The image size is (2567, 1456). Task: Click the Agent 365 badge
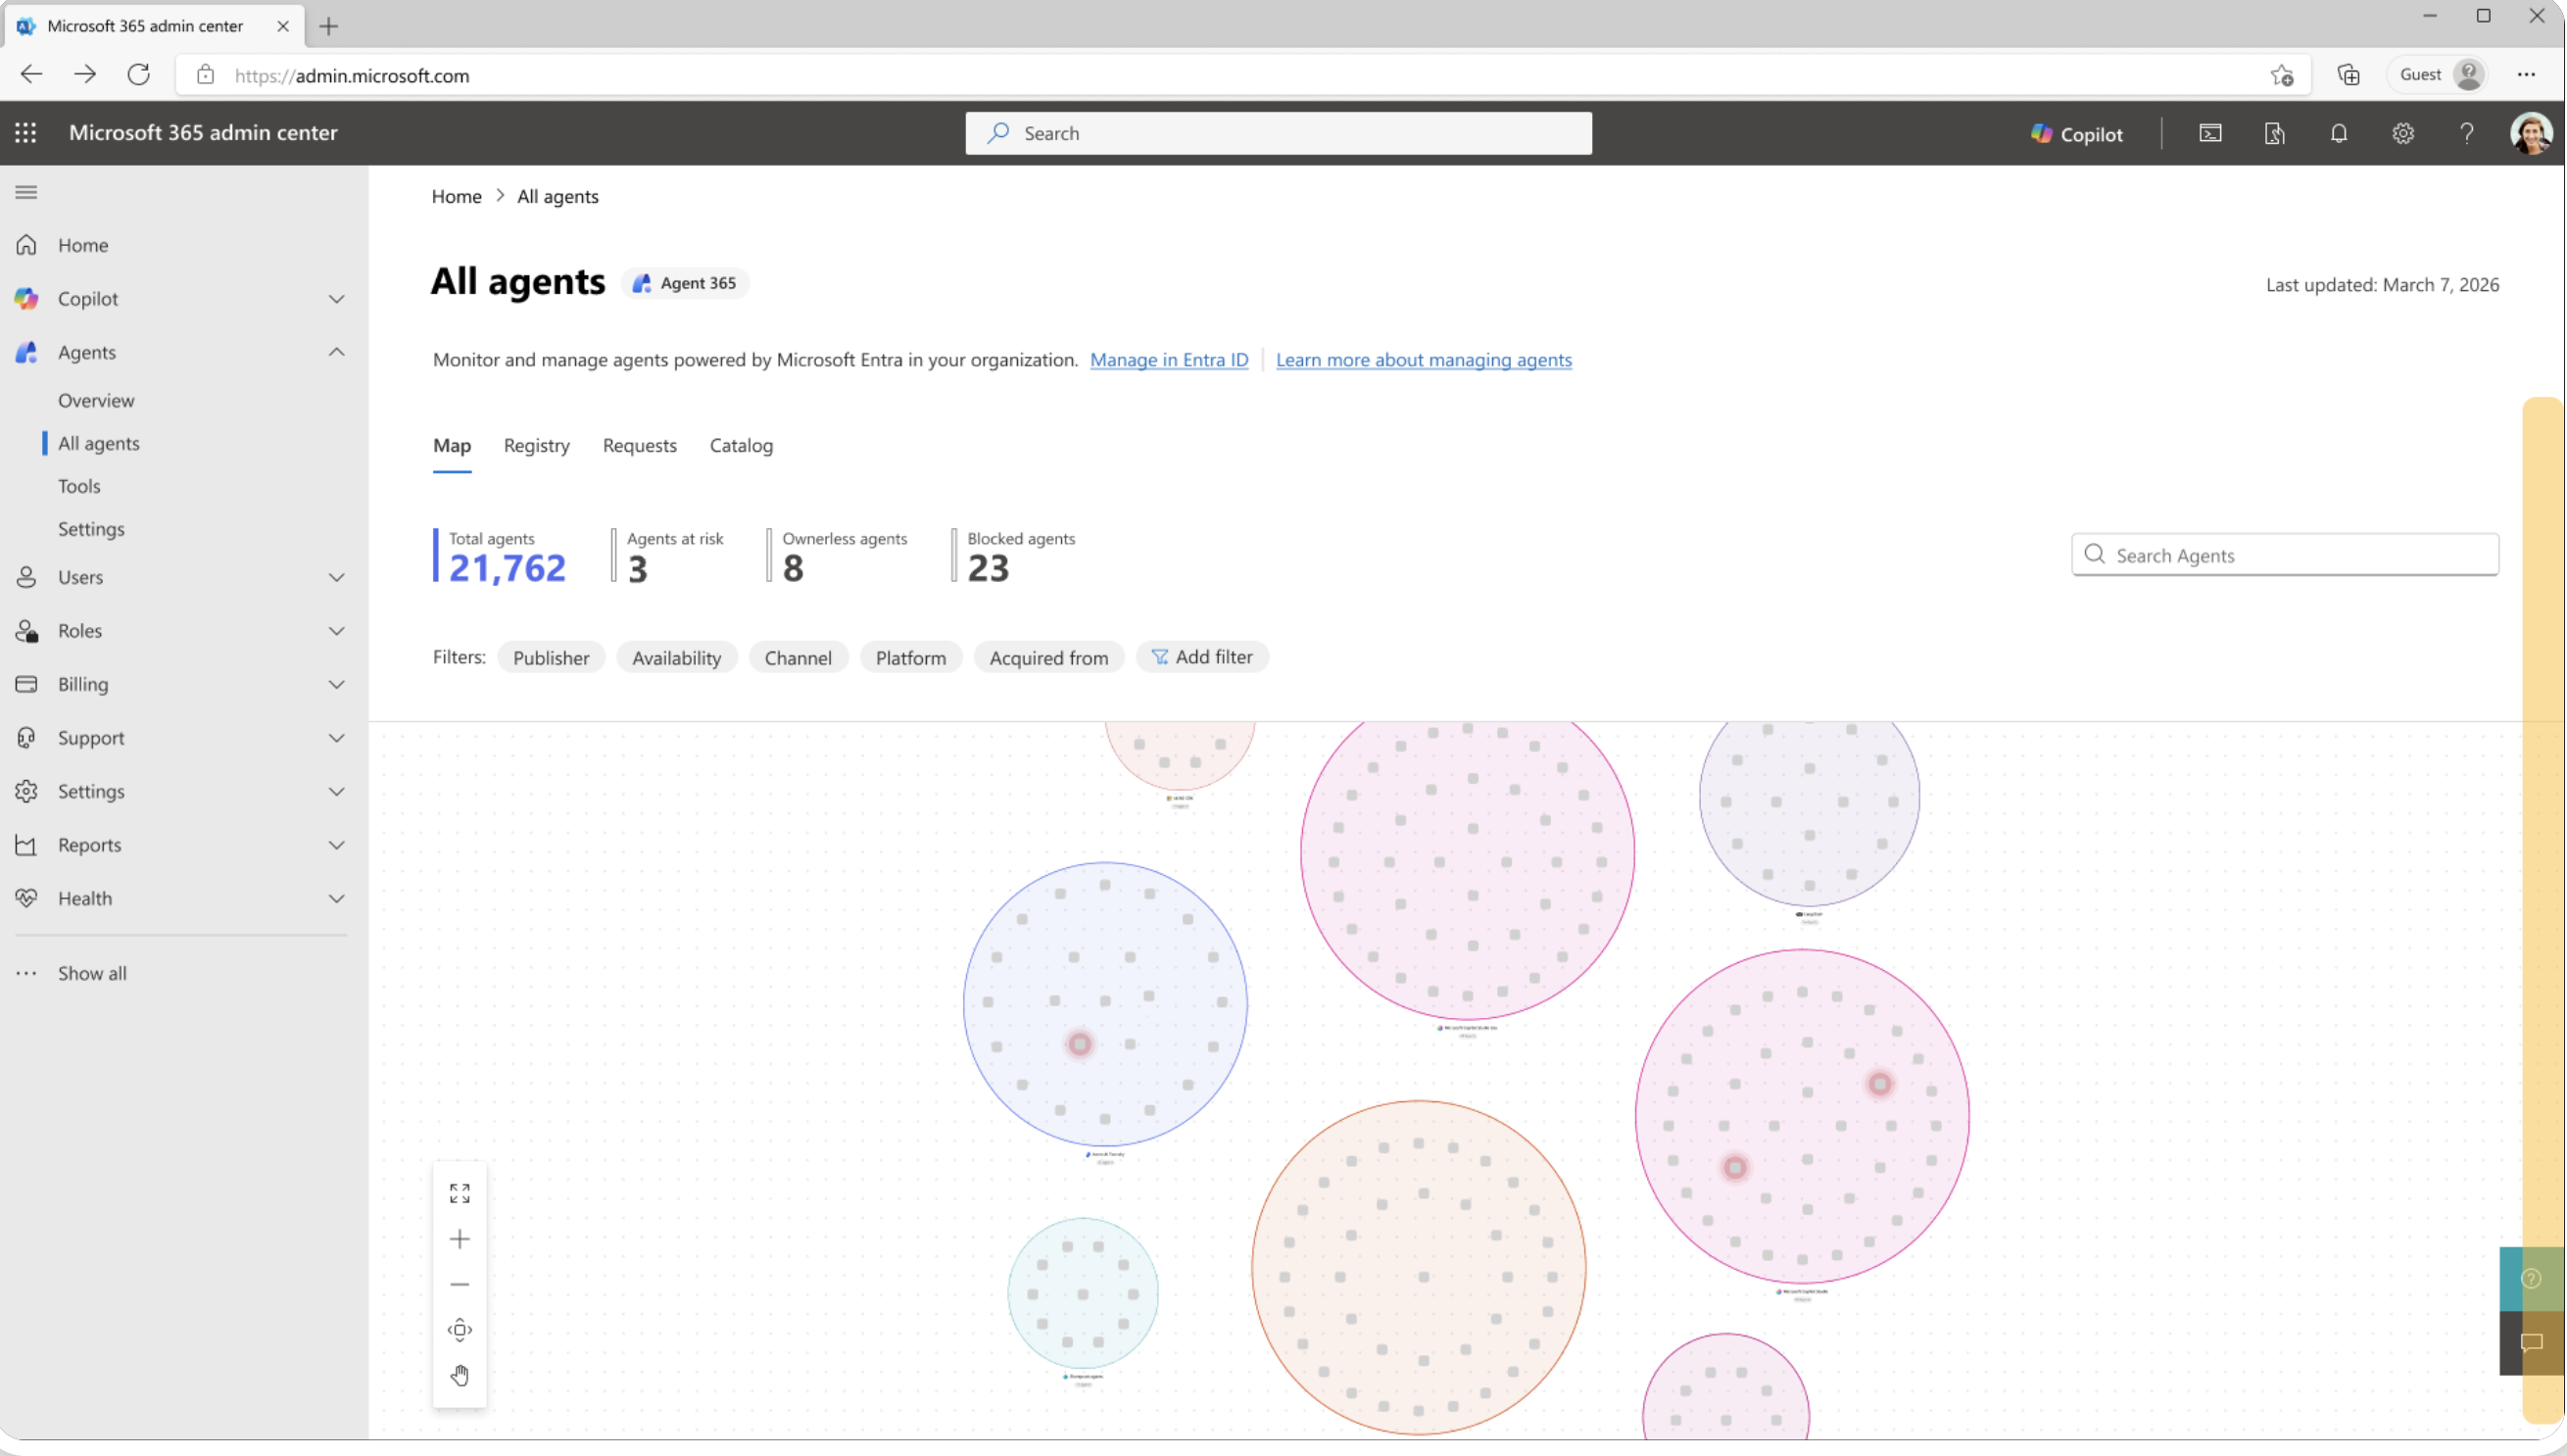pyautogui.click(x=686, y=283)
